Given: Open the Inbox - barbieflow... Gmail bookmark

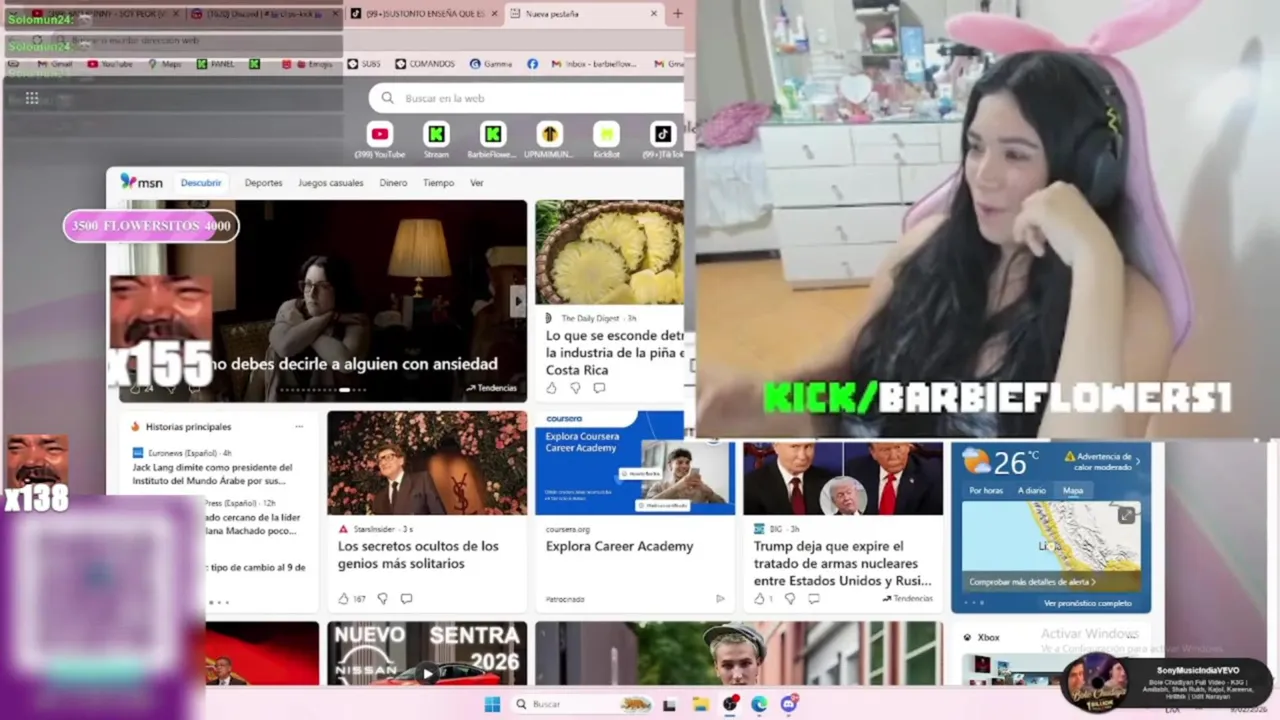Looking at the screenshot, I should coord(594,64).
